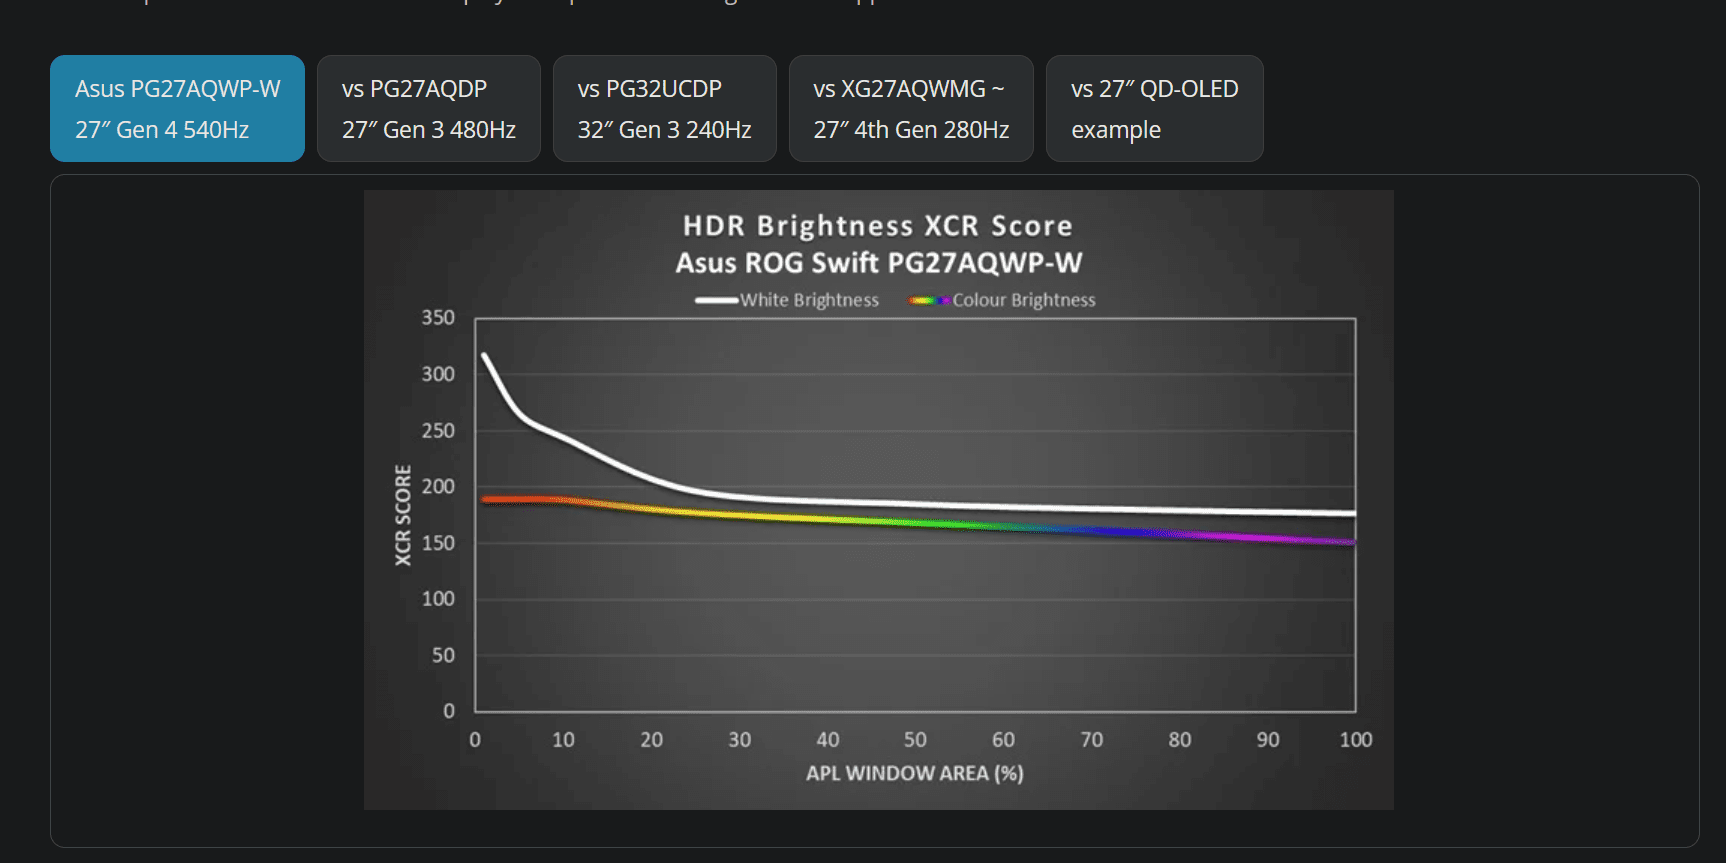View the vs 27″ QD-OLED example tab
The height and width of the screenshot is (863, 1726).
(1155, 108)
